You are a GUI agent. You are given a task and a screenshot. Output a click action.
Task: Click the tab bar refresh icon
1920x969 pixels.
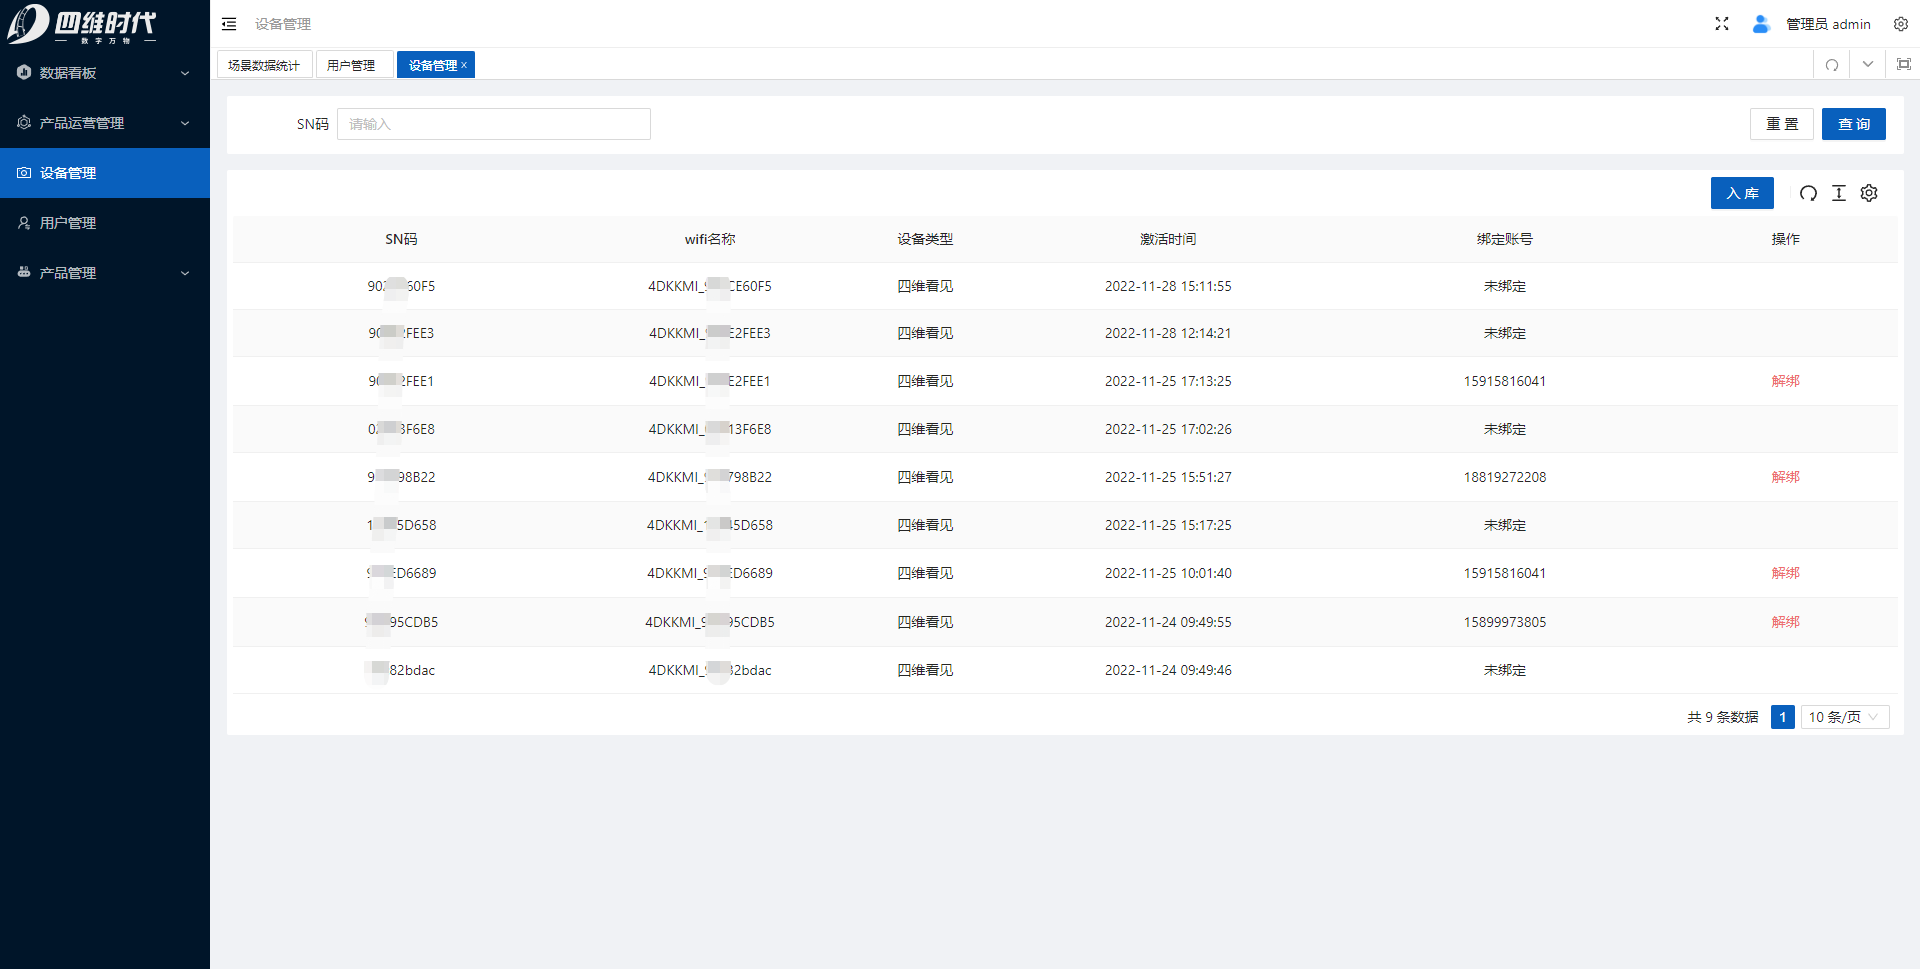(x=1831, y=65)
